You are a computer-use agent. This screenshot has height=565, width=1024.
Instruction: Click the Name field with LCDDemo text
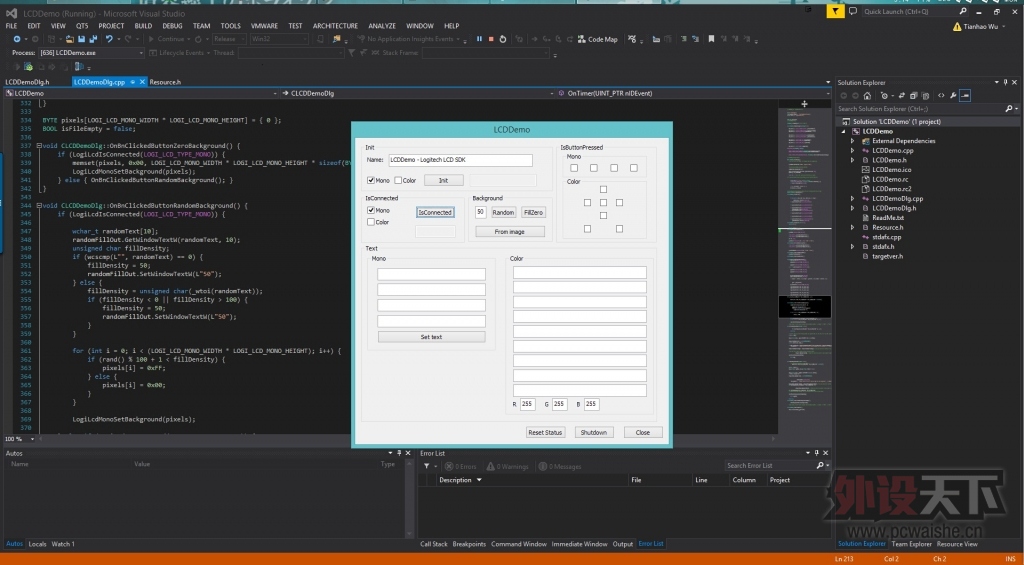point(460,160)
